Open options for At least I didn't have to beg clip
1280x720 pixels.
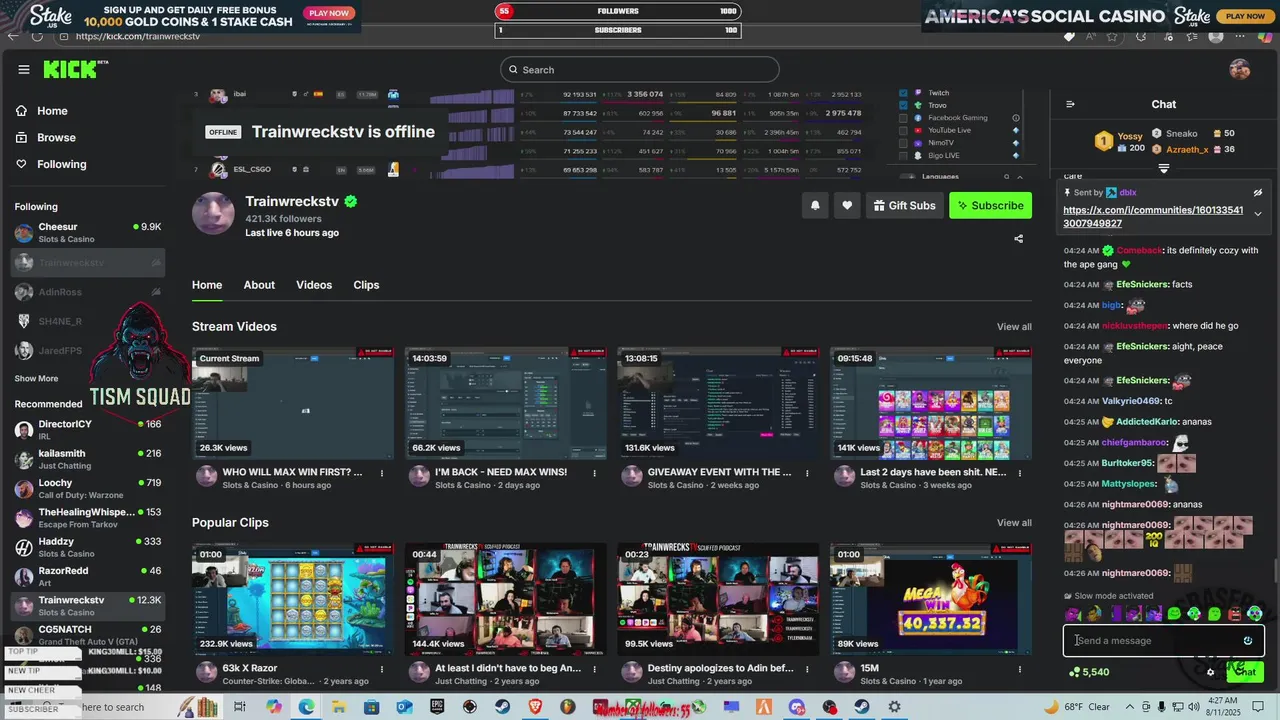[594, 669]
